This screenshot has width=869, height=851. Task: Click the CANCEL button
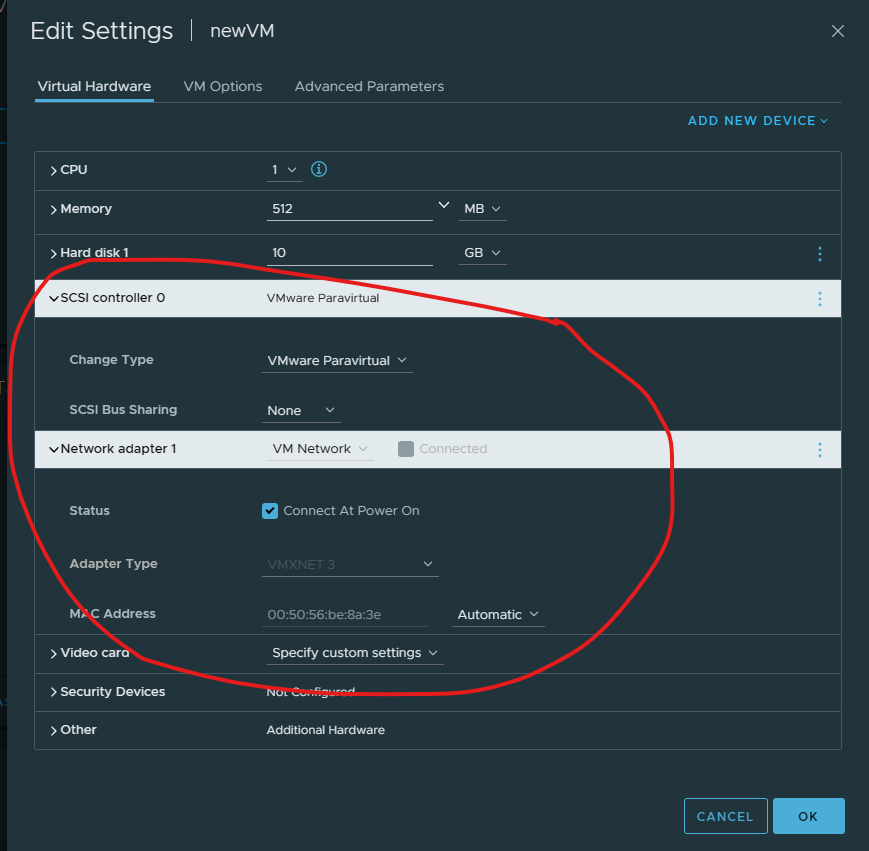tap(725, 816)
